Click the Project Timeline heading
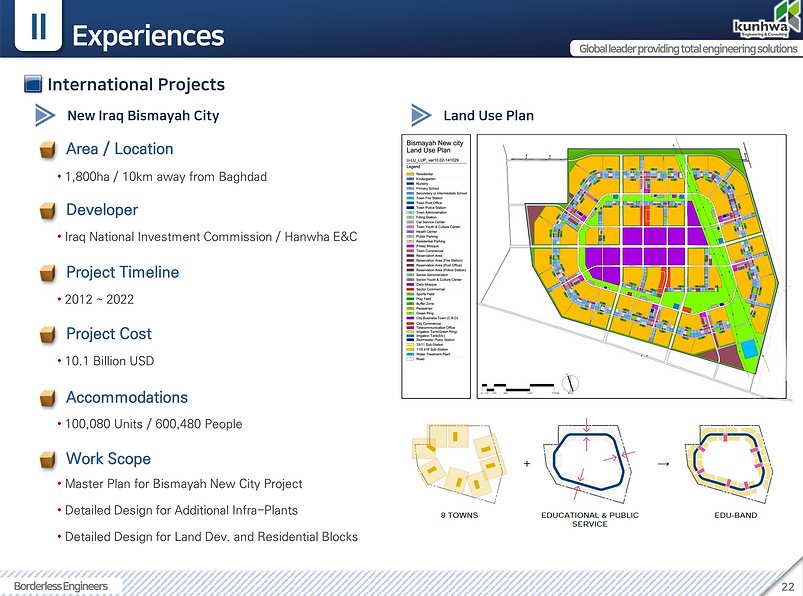 pyautogui.click(x=122, y=272)
